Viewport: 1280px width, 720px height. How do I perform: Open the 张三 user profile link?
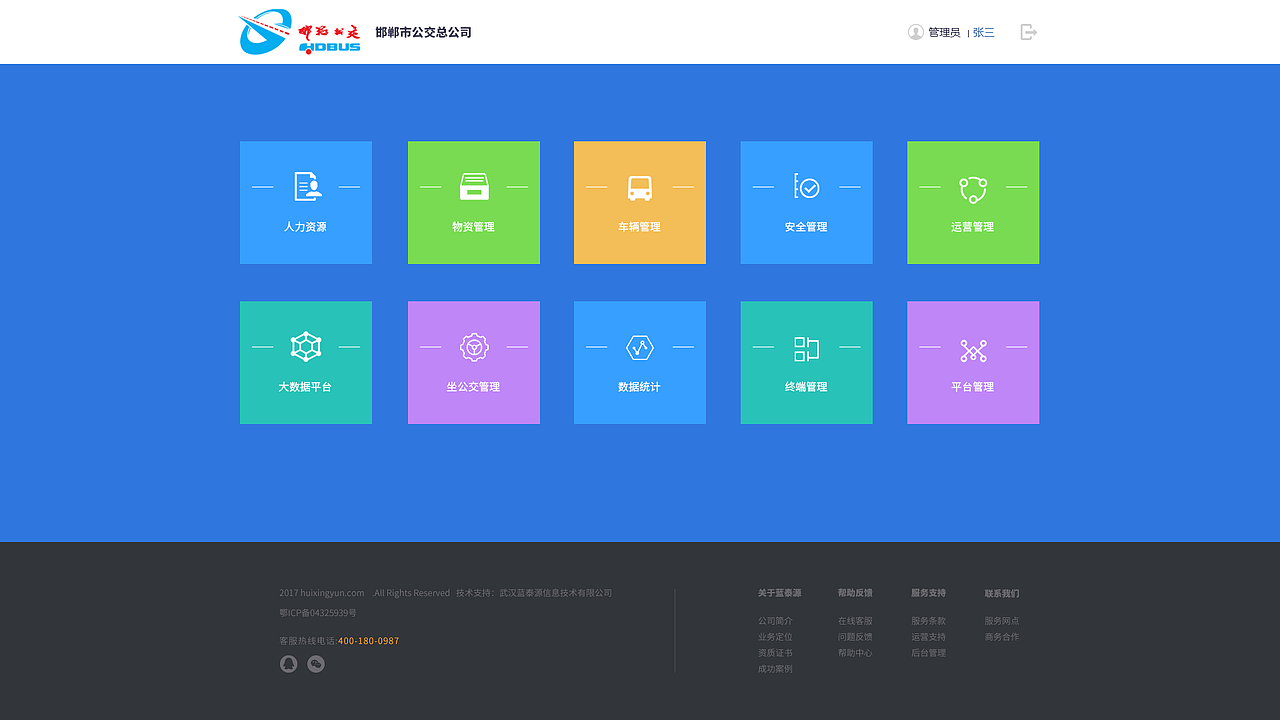[x=982, y=31]
